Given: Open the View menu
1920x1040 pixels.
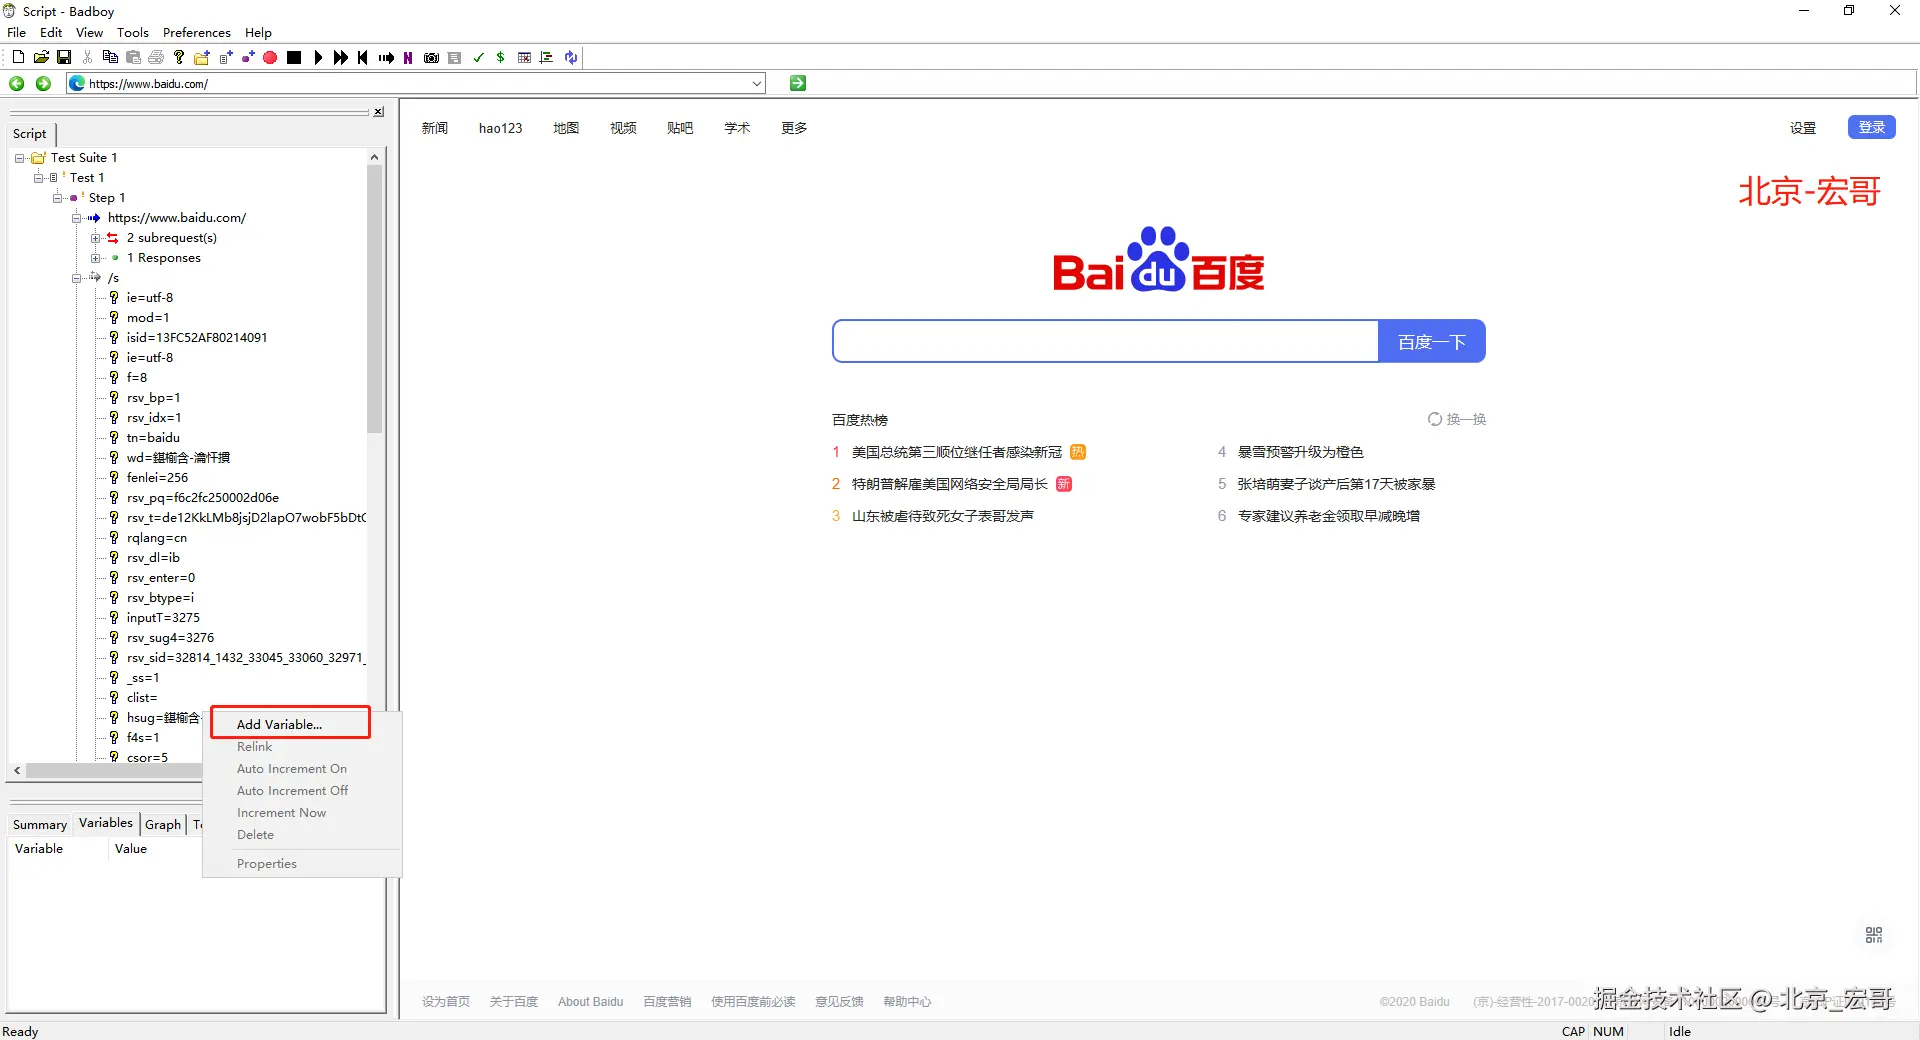Looking at the screenshot, I should (90, 33).
